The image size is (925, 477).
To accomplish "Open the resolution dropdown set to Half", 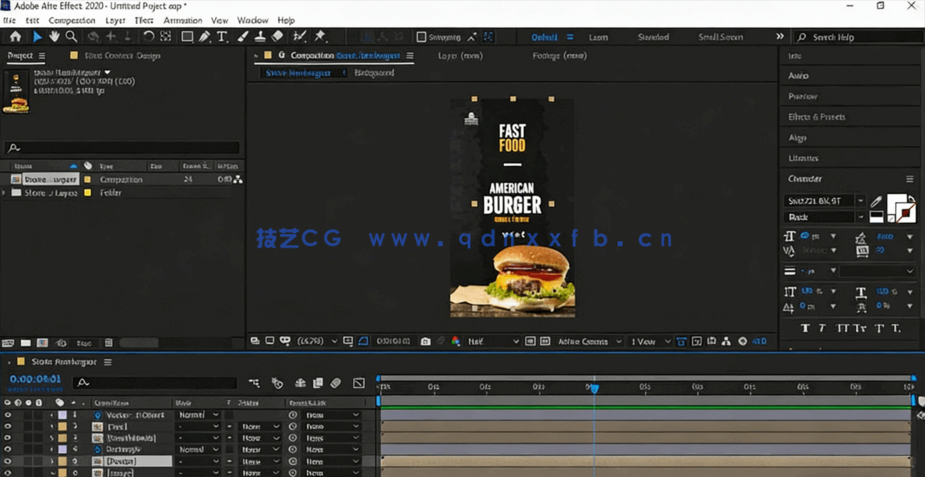I will click(x=493, y=342).
